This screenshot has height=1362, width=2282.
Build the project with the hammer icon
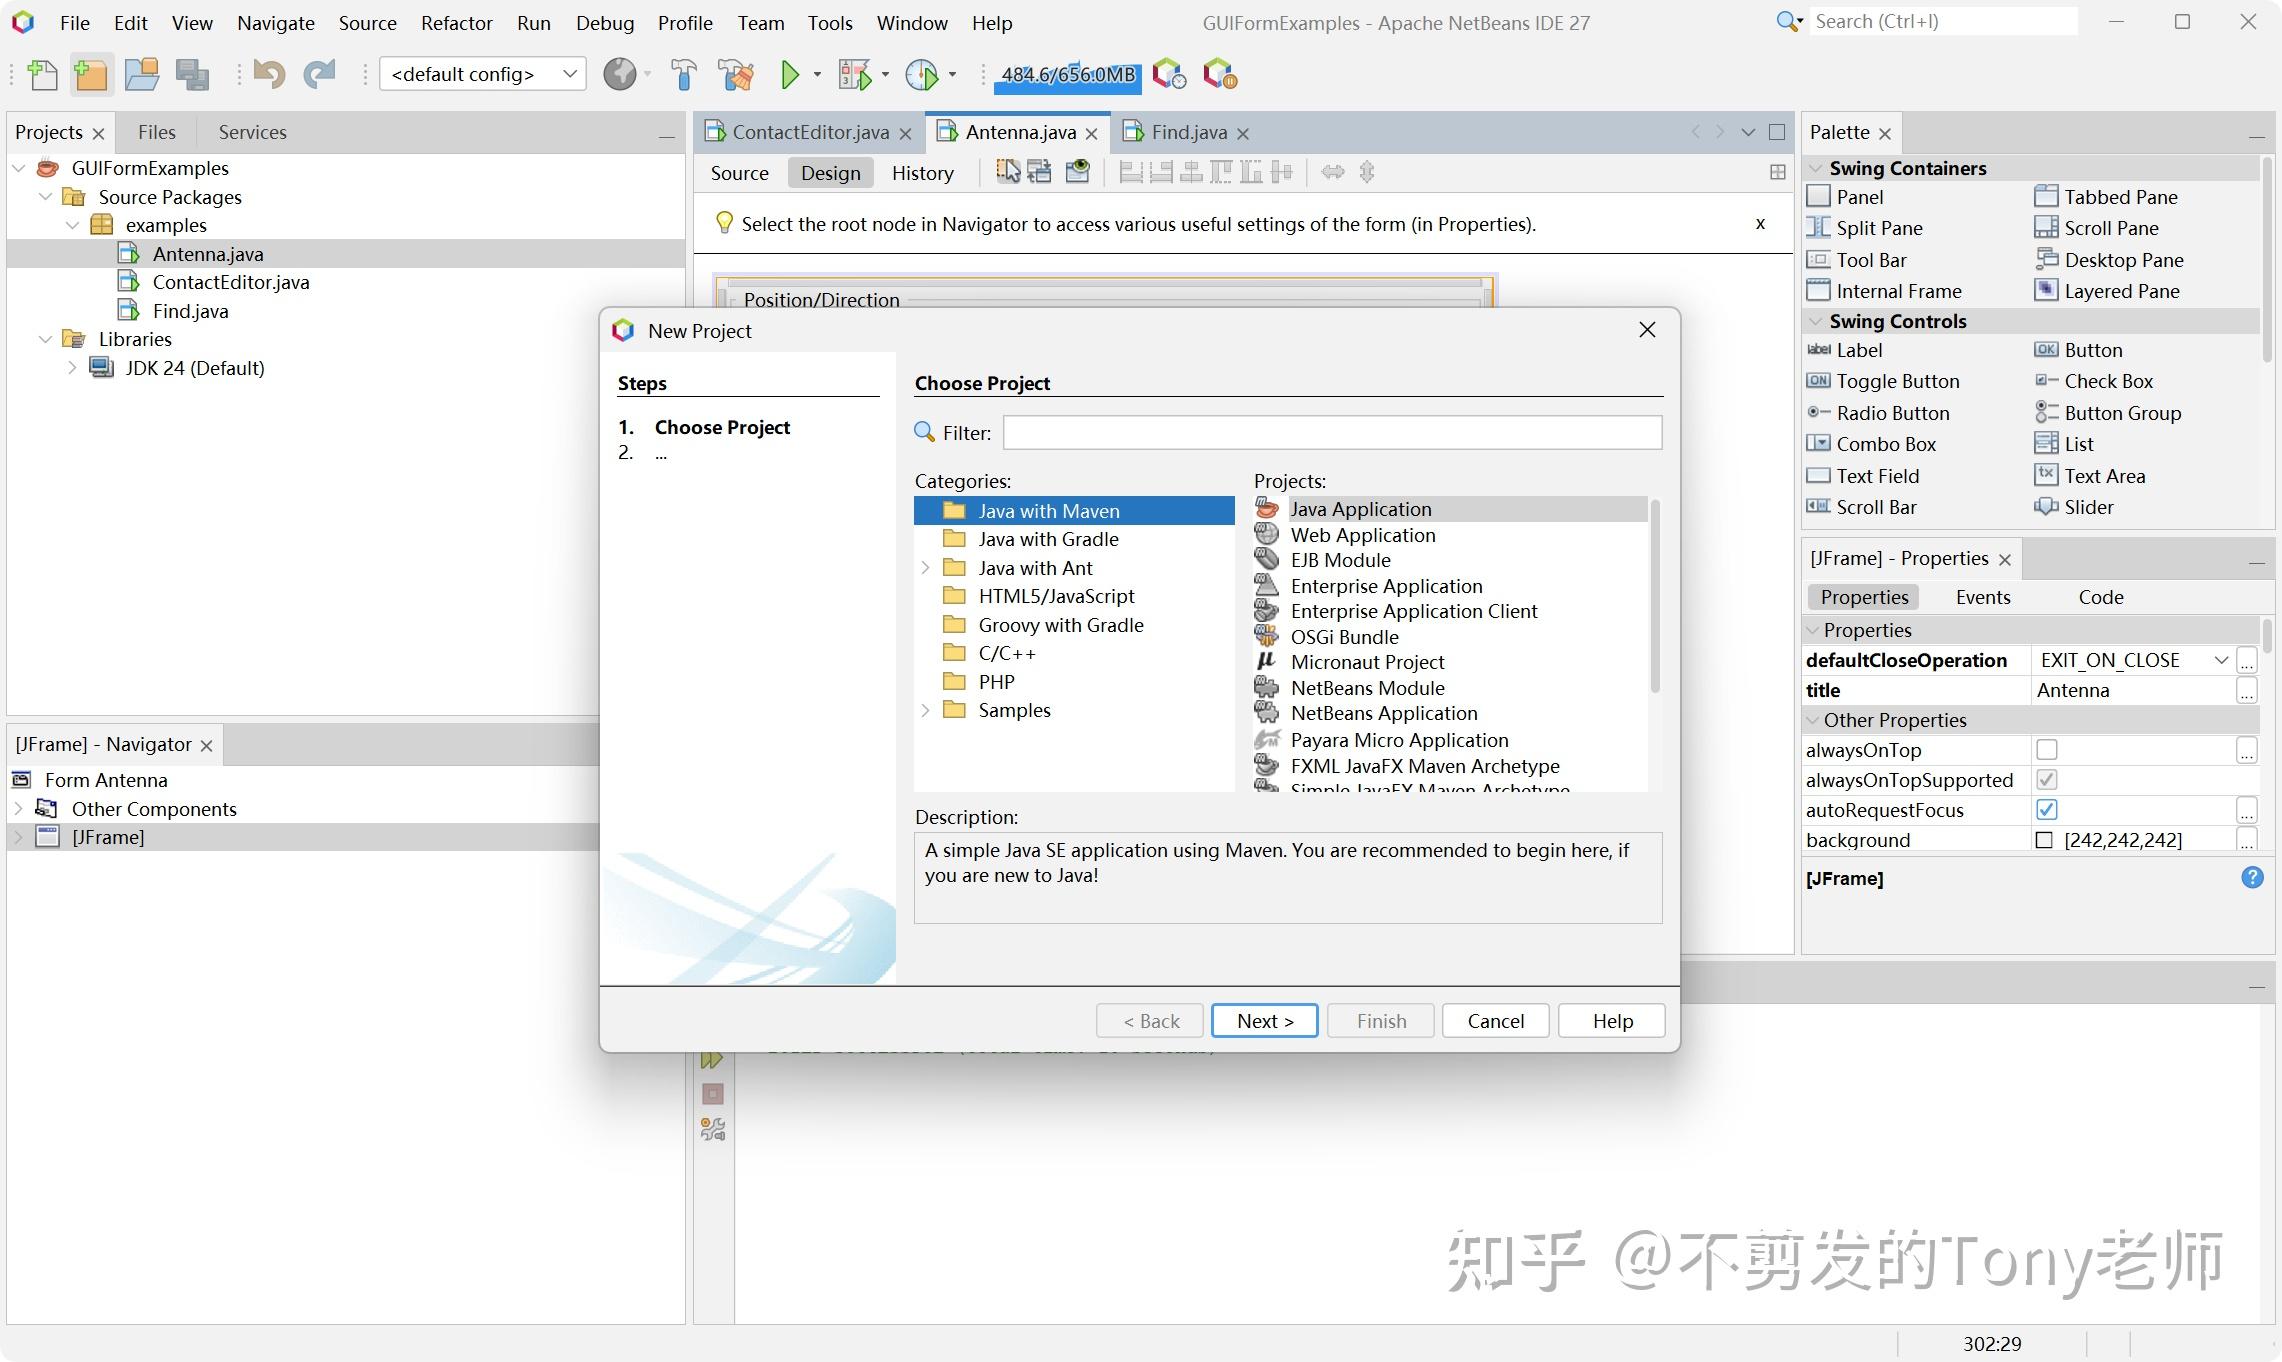point(683,74)
